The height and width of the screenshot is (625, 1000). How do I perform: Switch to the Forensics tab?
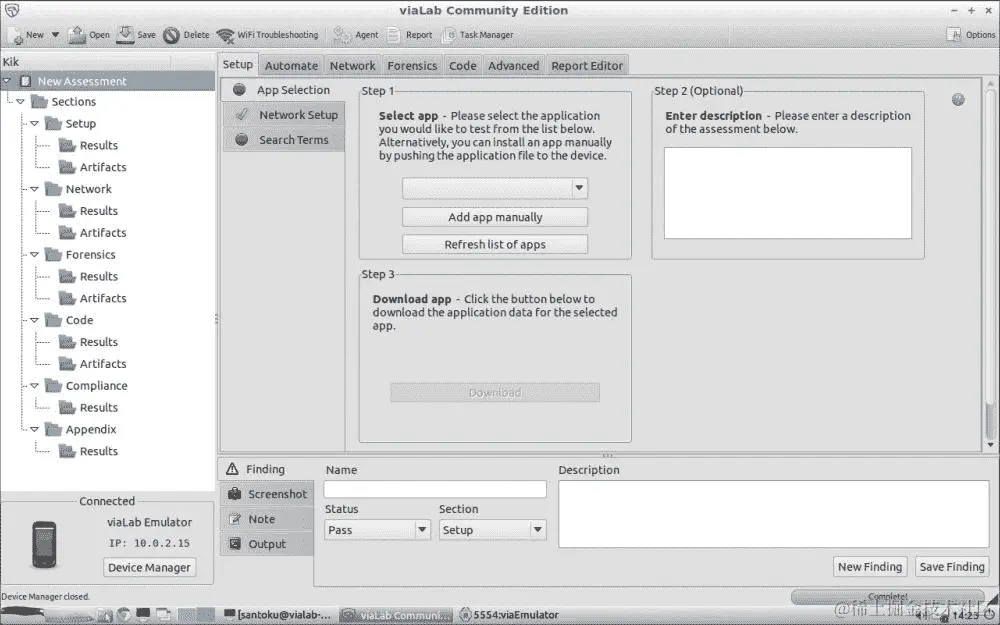(413, 66)
